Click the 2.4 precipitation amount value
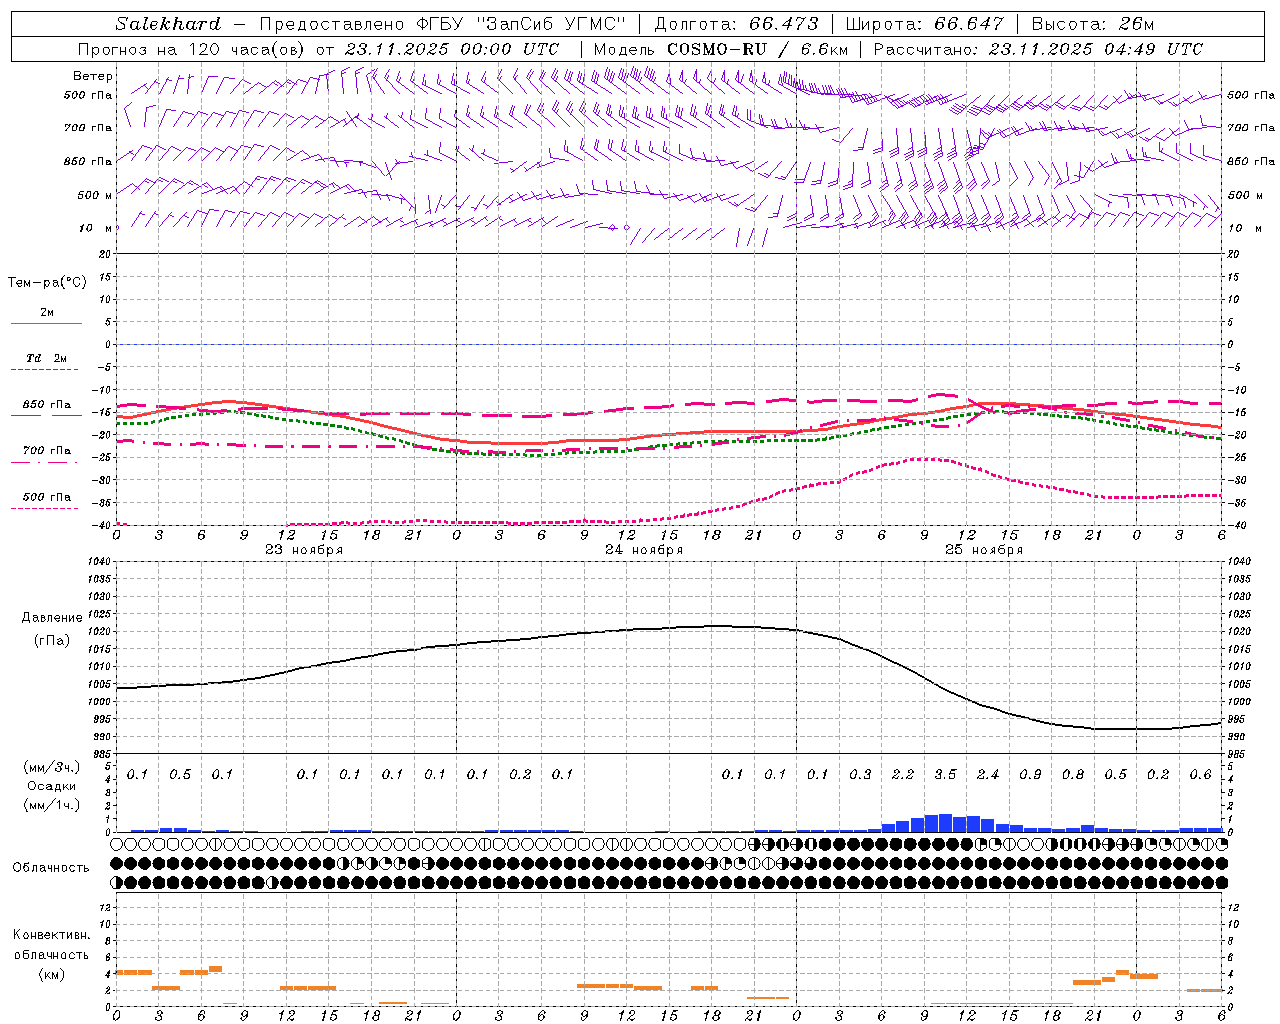Image resolution: width=1280 pixels, height=1024 pixels. click(988, 775)
